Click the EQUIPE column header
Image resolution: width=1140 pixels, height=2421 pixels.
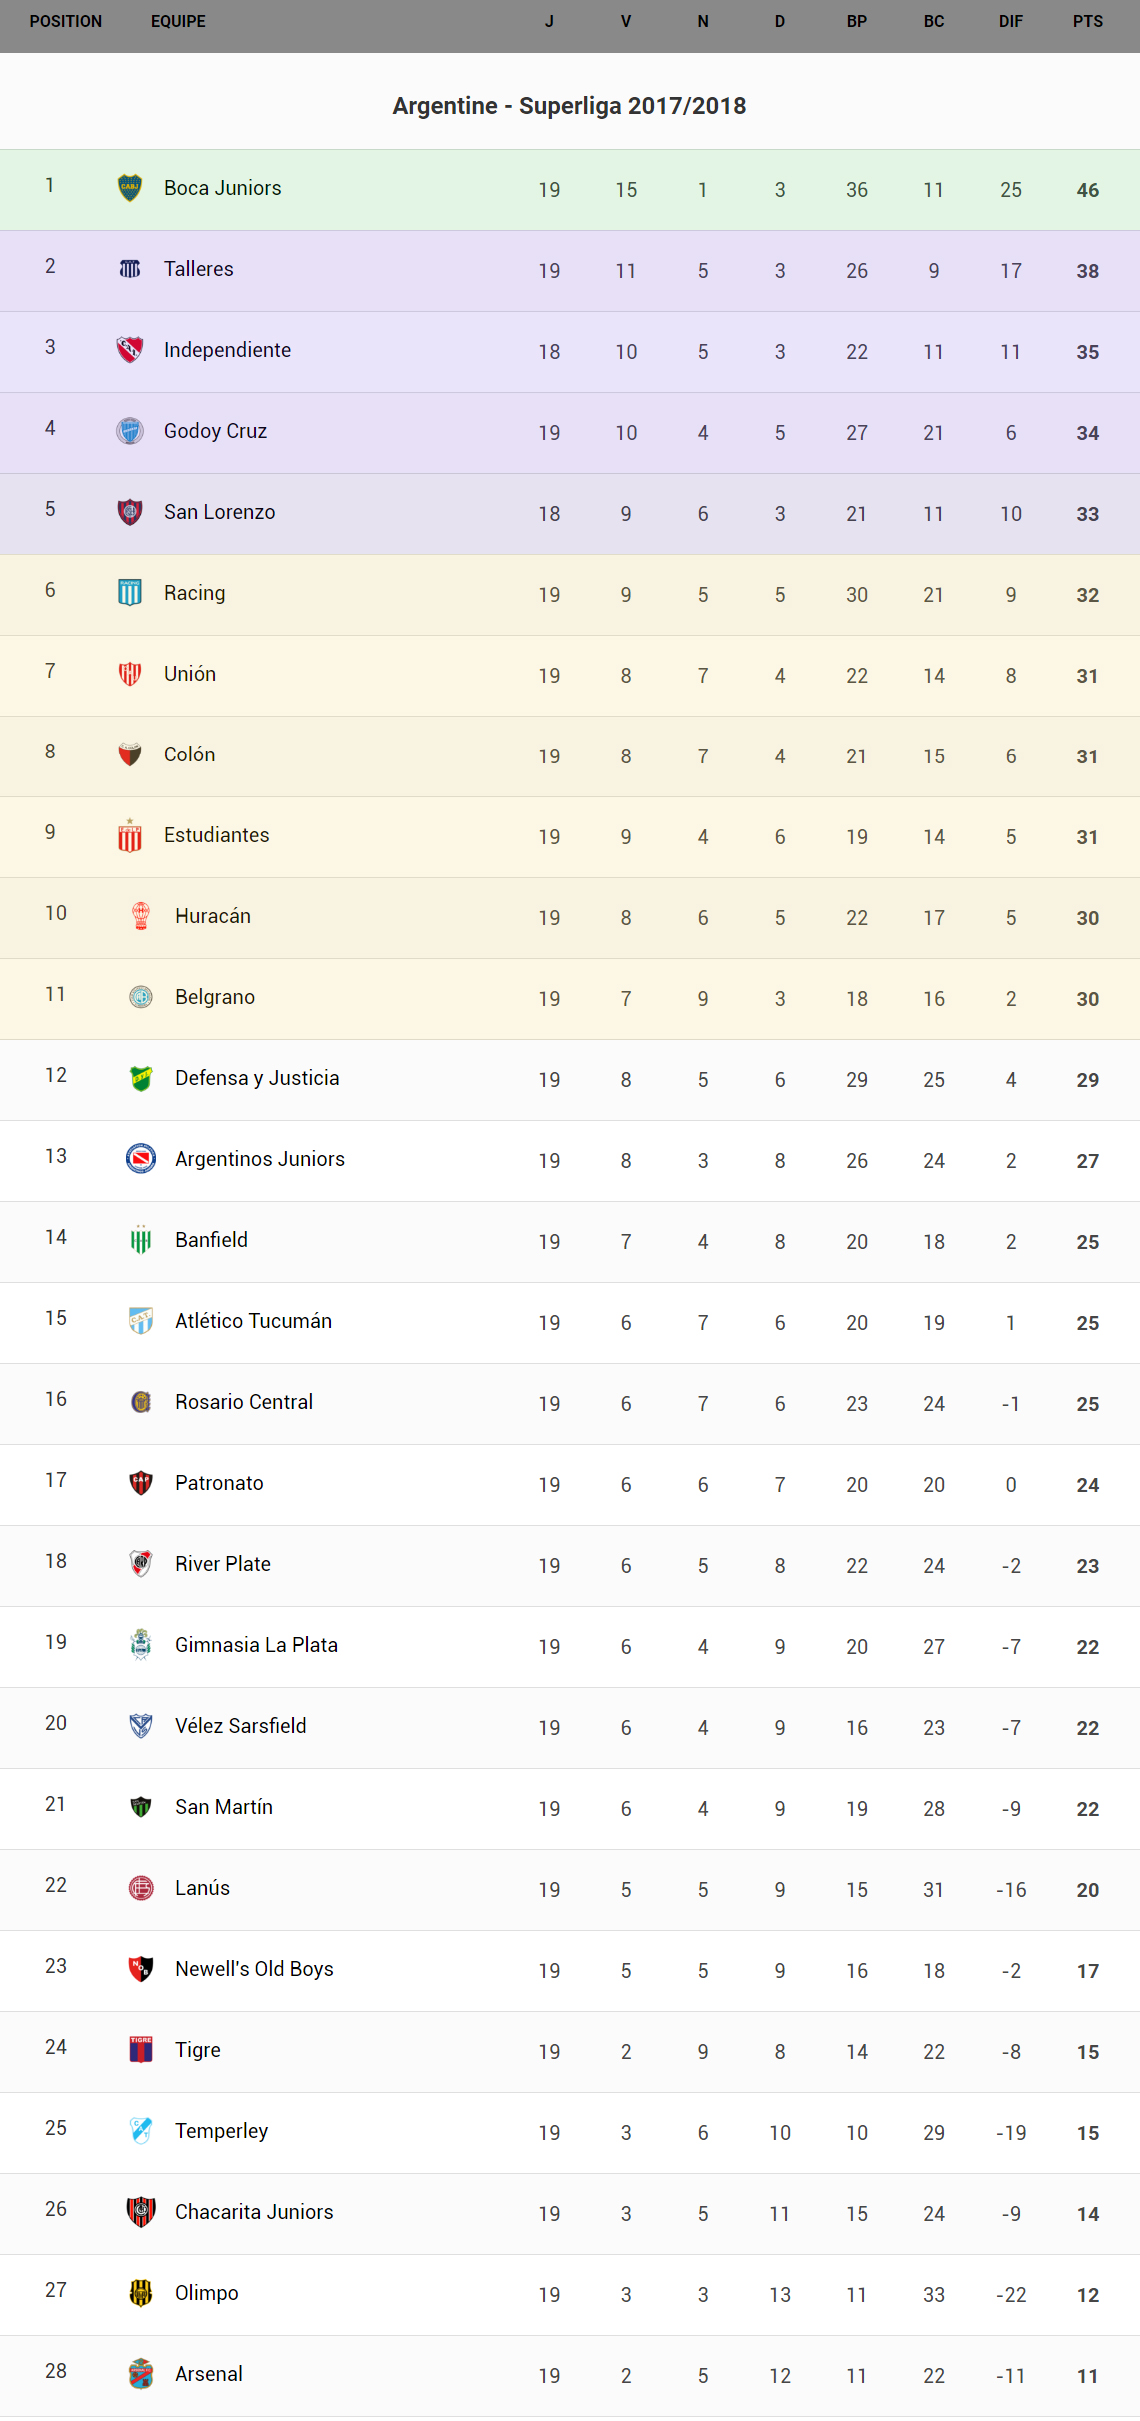pos(178,22)
